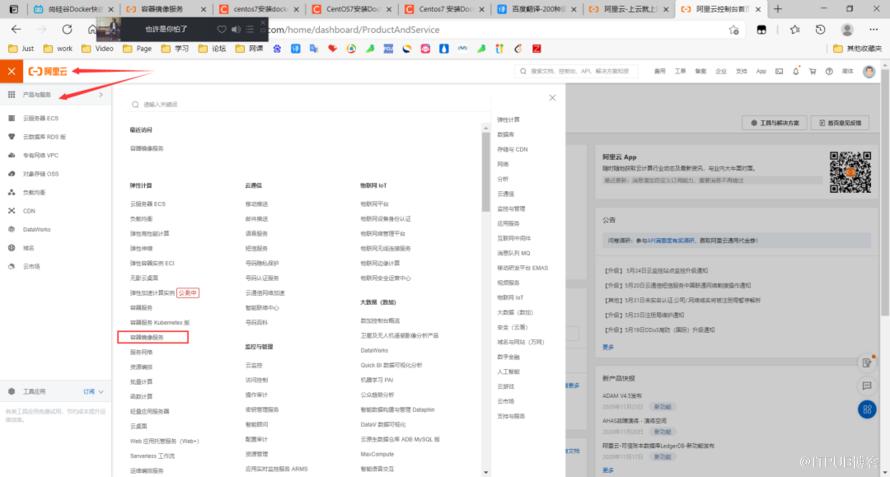Click the header search box
890x477 pixels.
pos(576,72)
